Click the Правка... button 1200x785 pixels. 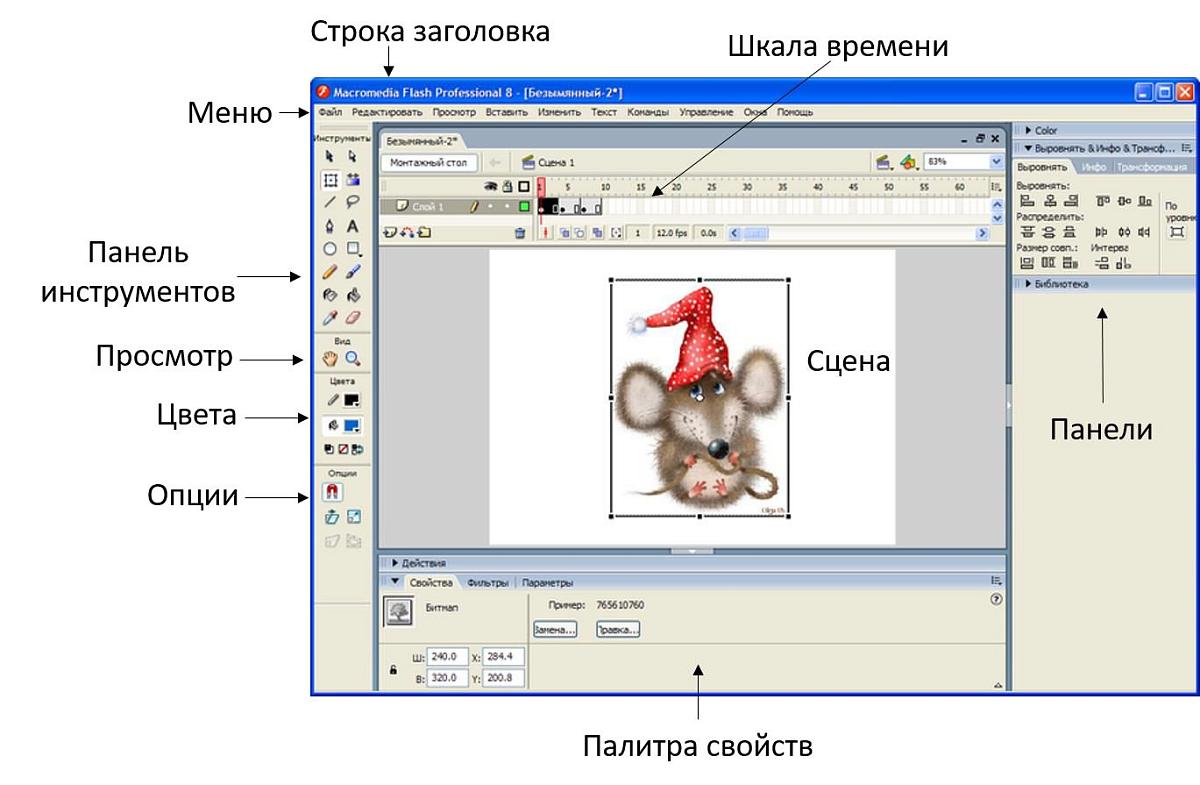(617, 630)
